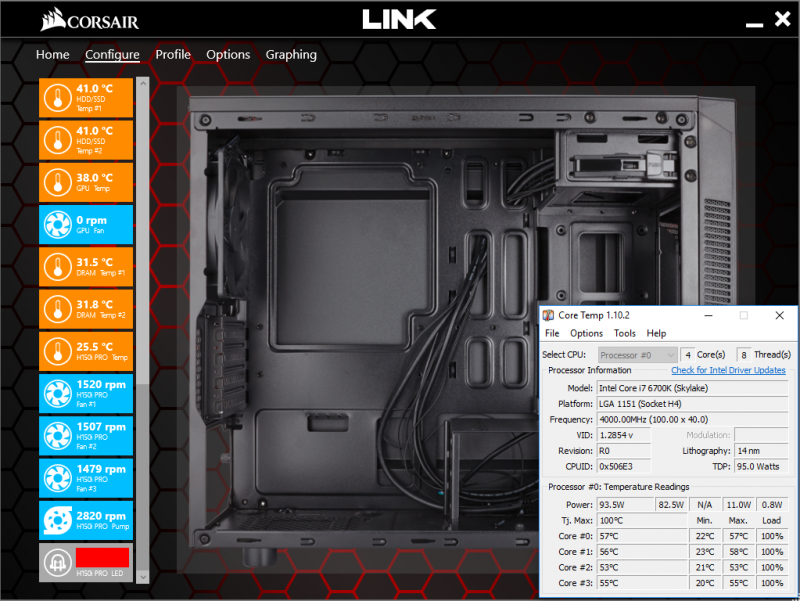Click the HDD/SSD Temp #1 thermometer icon

(x=58, y=98)
